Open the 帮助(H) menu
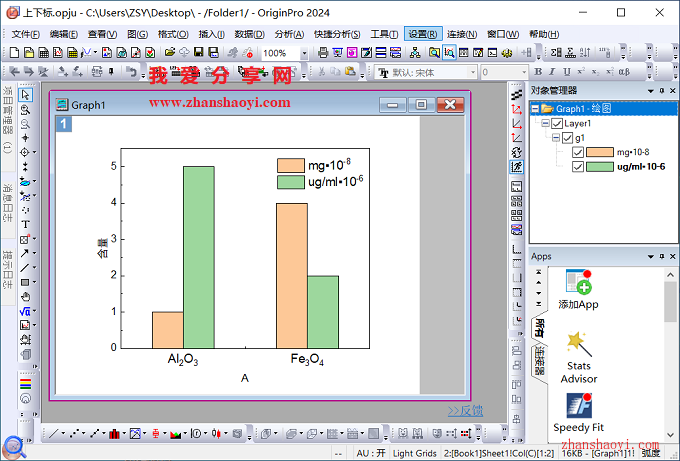This screenshot has height=461, width=680. pos(544,34)
